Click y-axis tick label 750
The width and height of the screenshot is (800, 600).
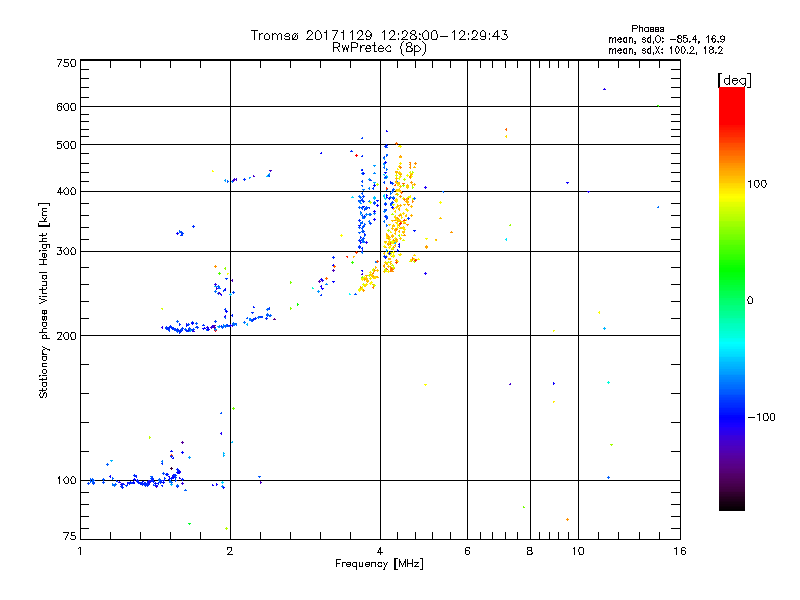(66, 63)
